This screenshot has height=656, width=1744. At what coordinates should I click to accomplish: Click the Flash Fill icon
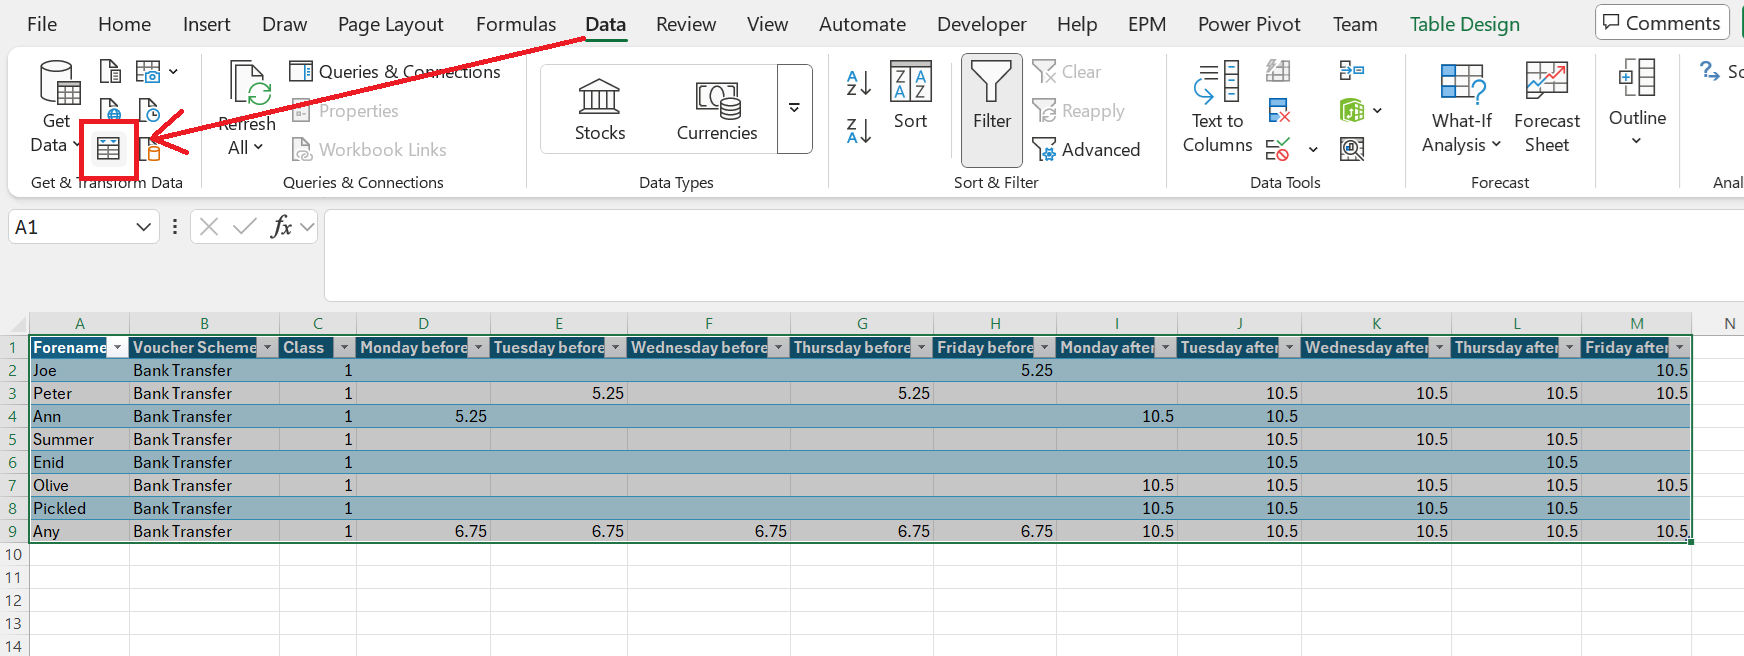click(1278, 71)
